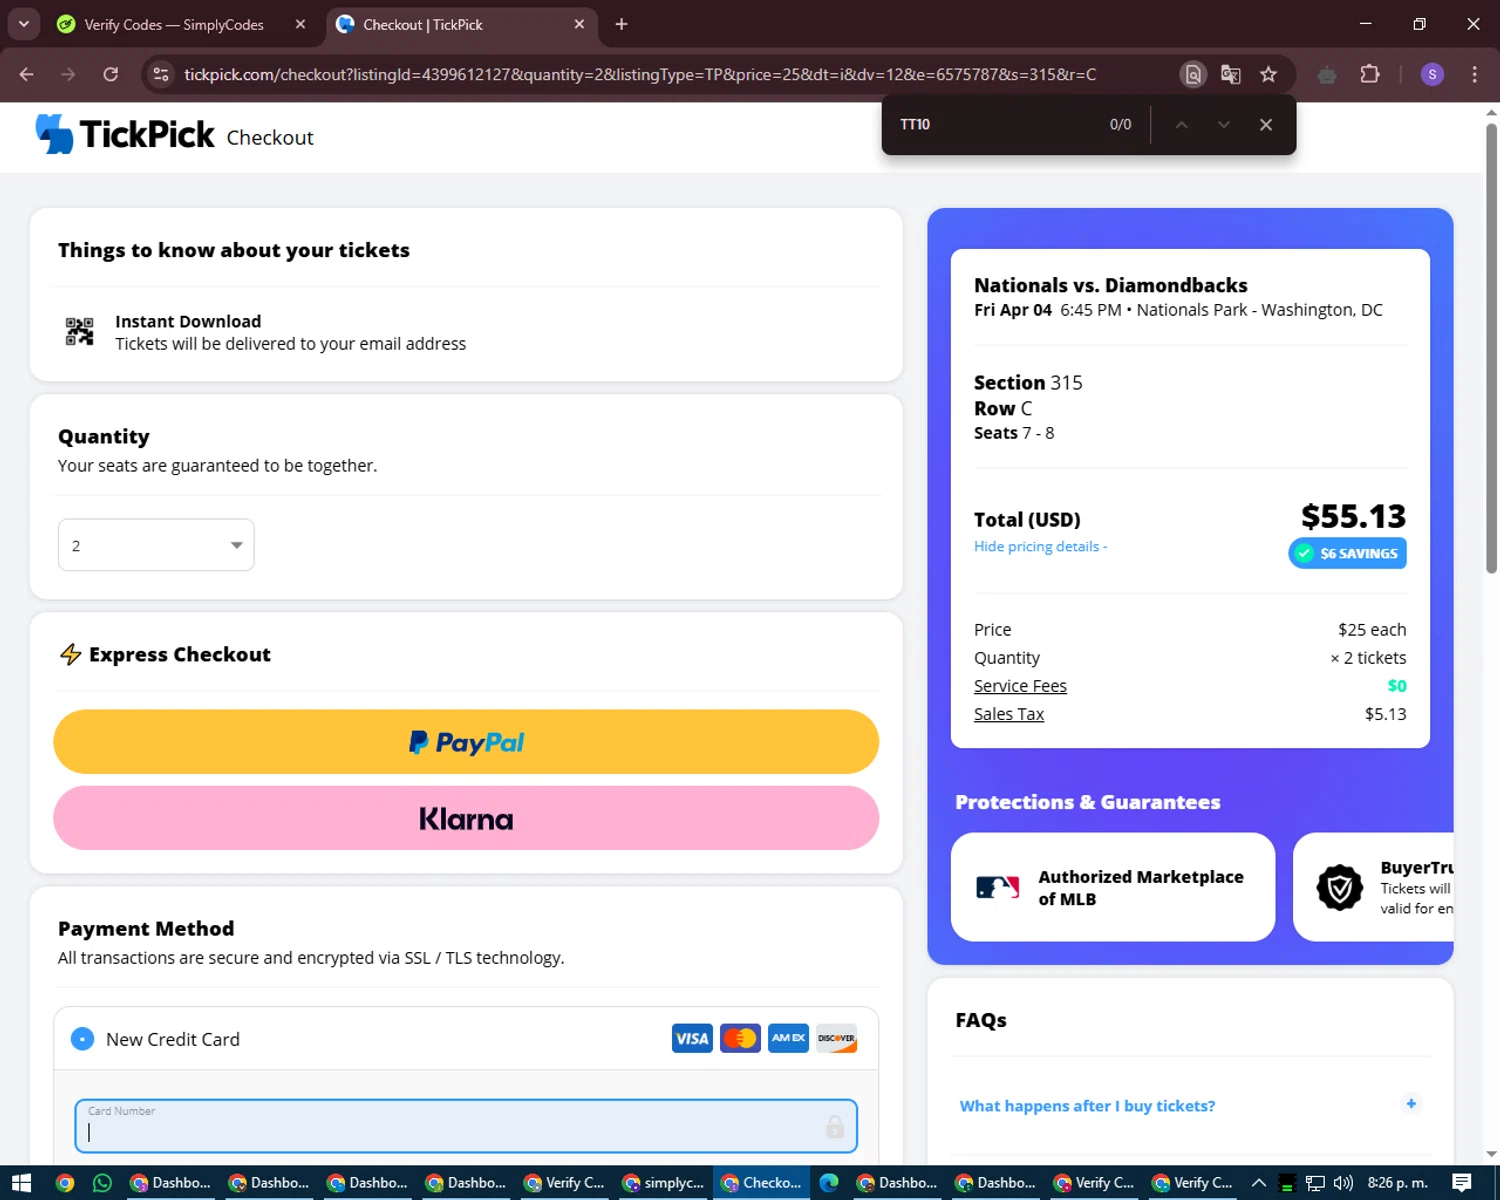Viewport: 1500px width, 1200px height.
Task: Click the Discover card logo
Action: tap(836, 1038)
